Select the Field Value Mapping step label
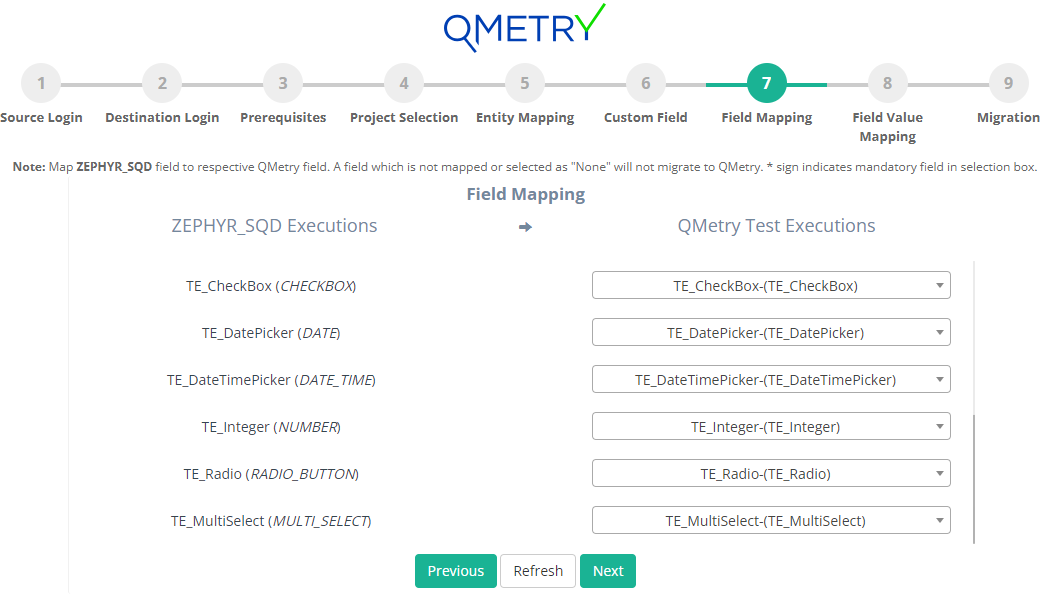 [887, 127]
